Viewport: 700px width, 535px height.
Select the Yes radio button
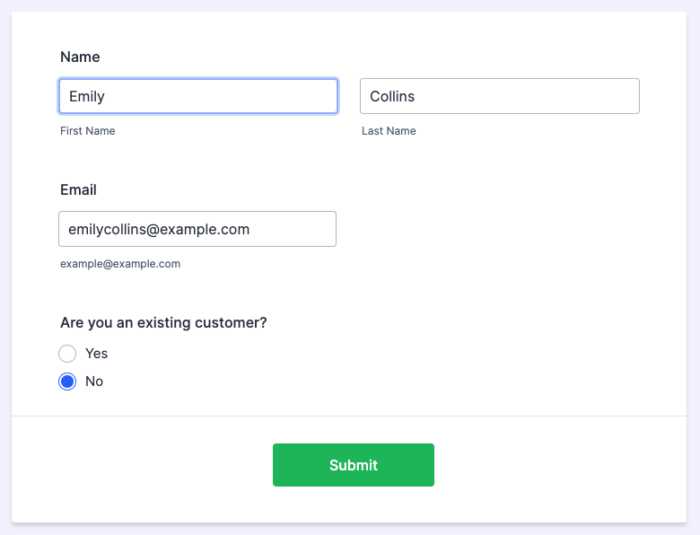coord(68,353)
